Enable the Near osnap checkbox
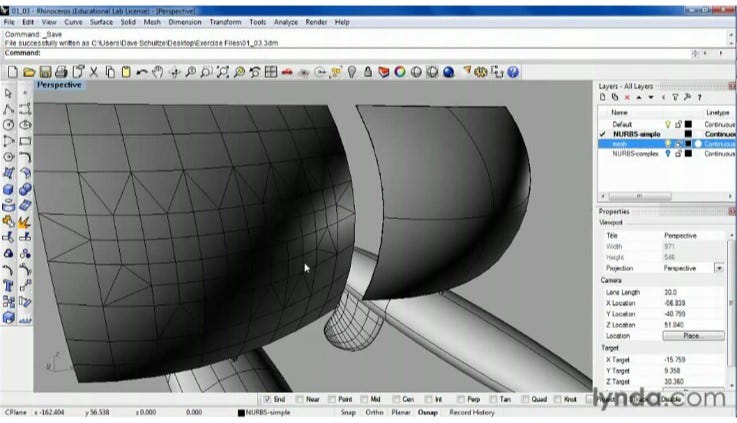737x423 pixels. (300, 397)
